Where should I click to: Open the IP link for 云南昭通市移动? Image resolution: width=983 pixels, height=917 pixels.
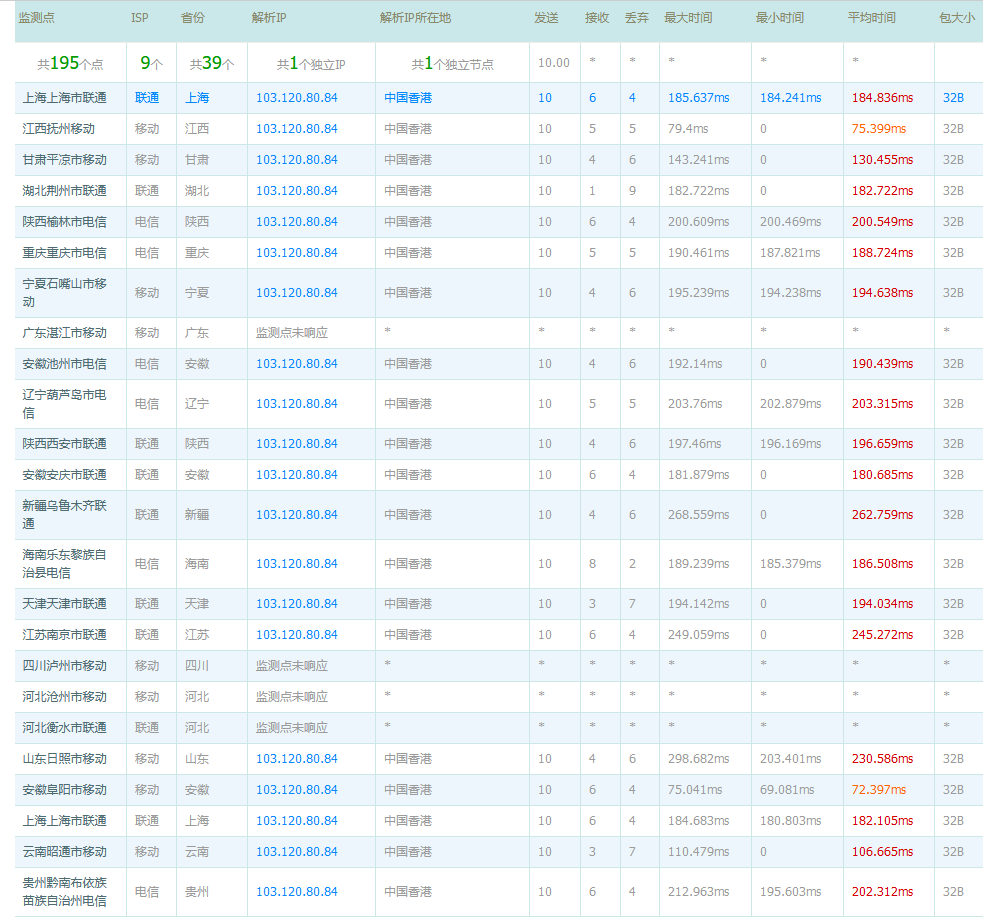297,852
